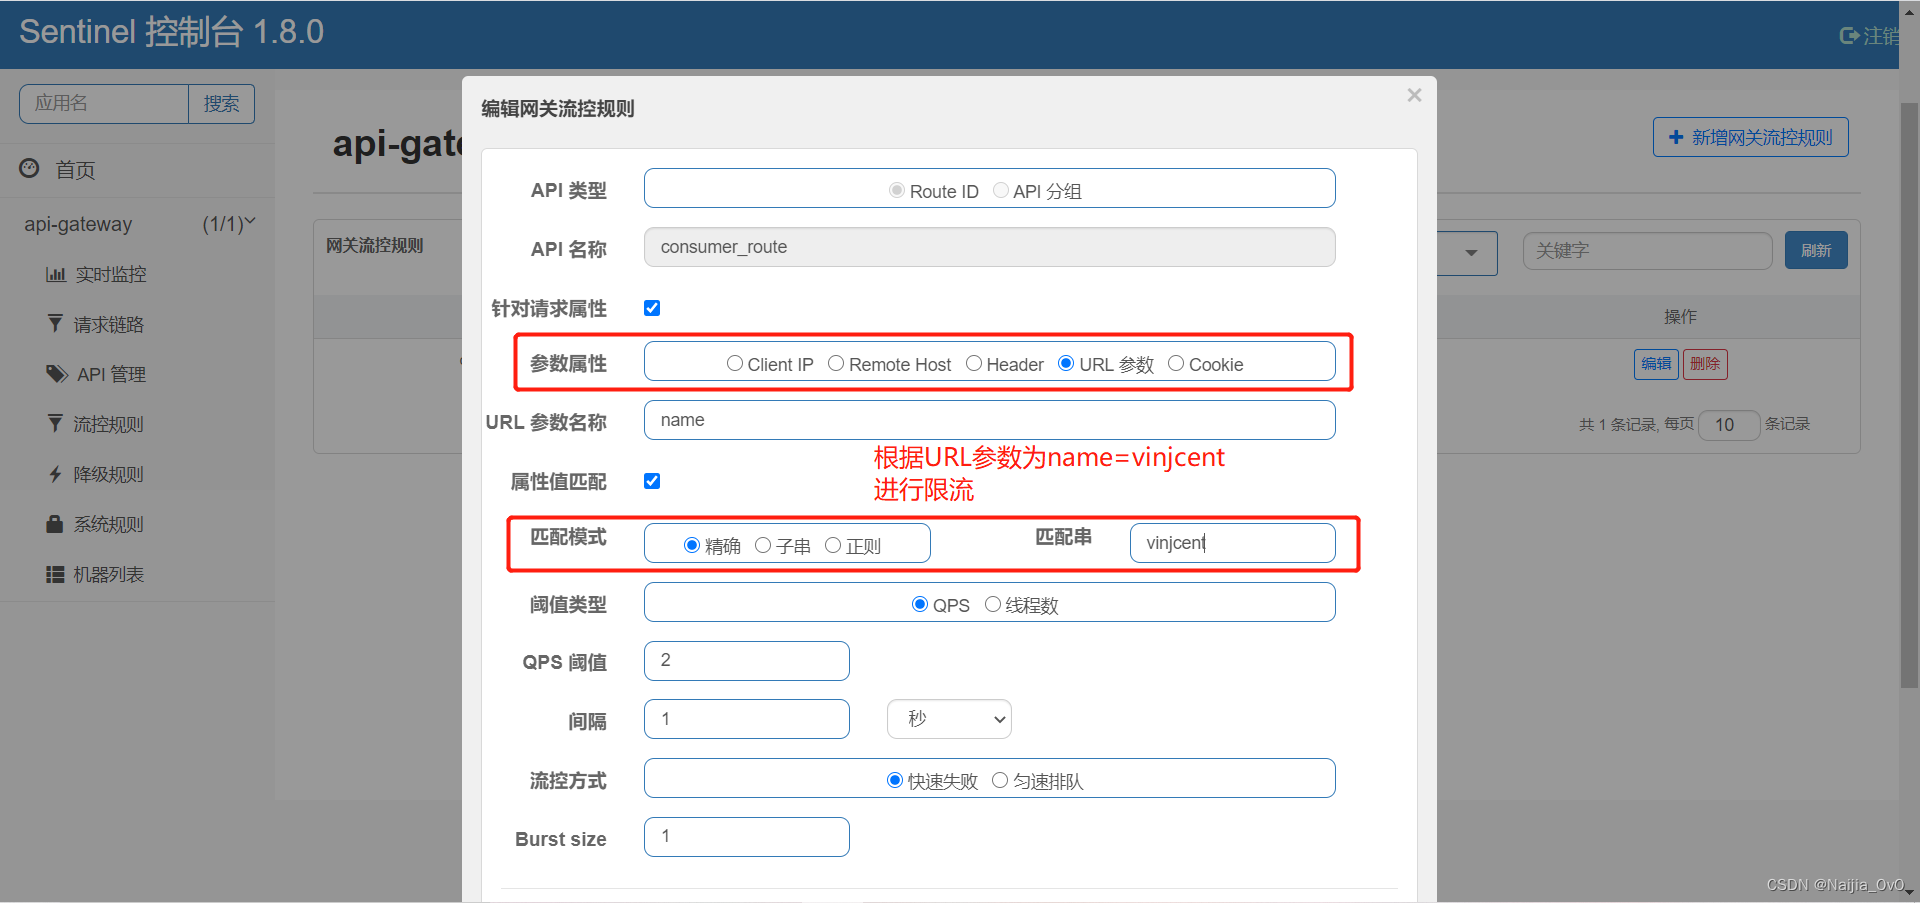Click the 注销 logout link

click(x=1869, y=36)
